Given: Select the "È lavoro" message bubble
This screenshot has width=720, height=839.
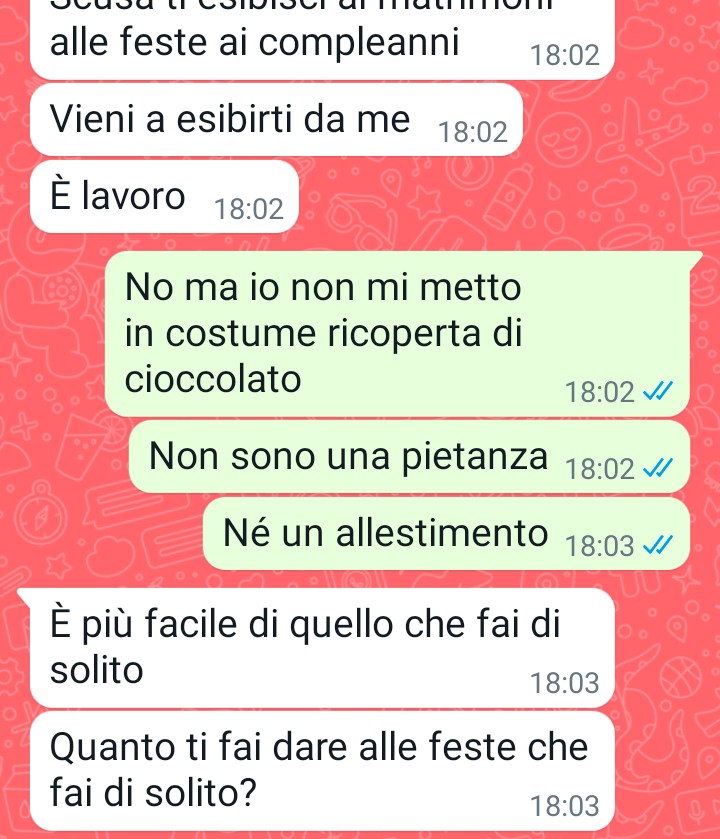Looking at the screenshot, I should (164, 196).
